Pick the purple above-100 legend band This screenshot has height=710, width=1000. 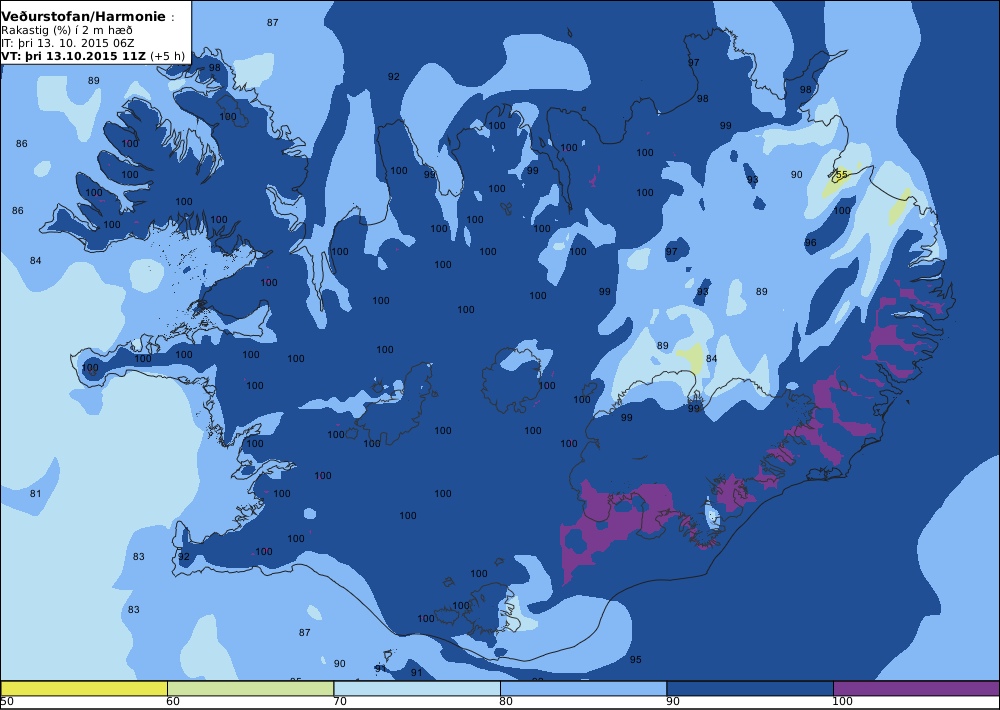click(x=916, y=688)
